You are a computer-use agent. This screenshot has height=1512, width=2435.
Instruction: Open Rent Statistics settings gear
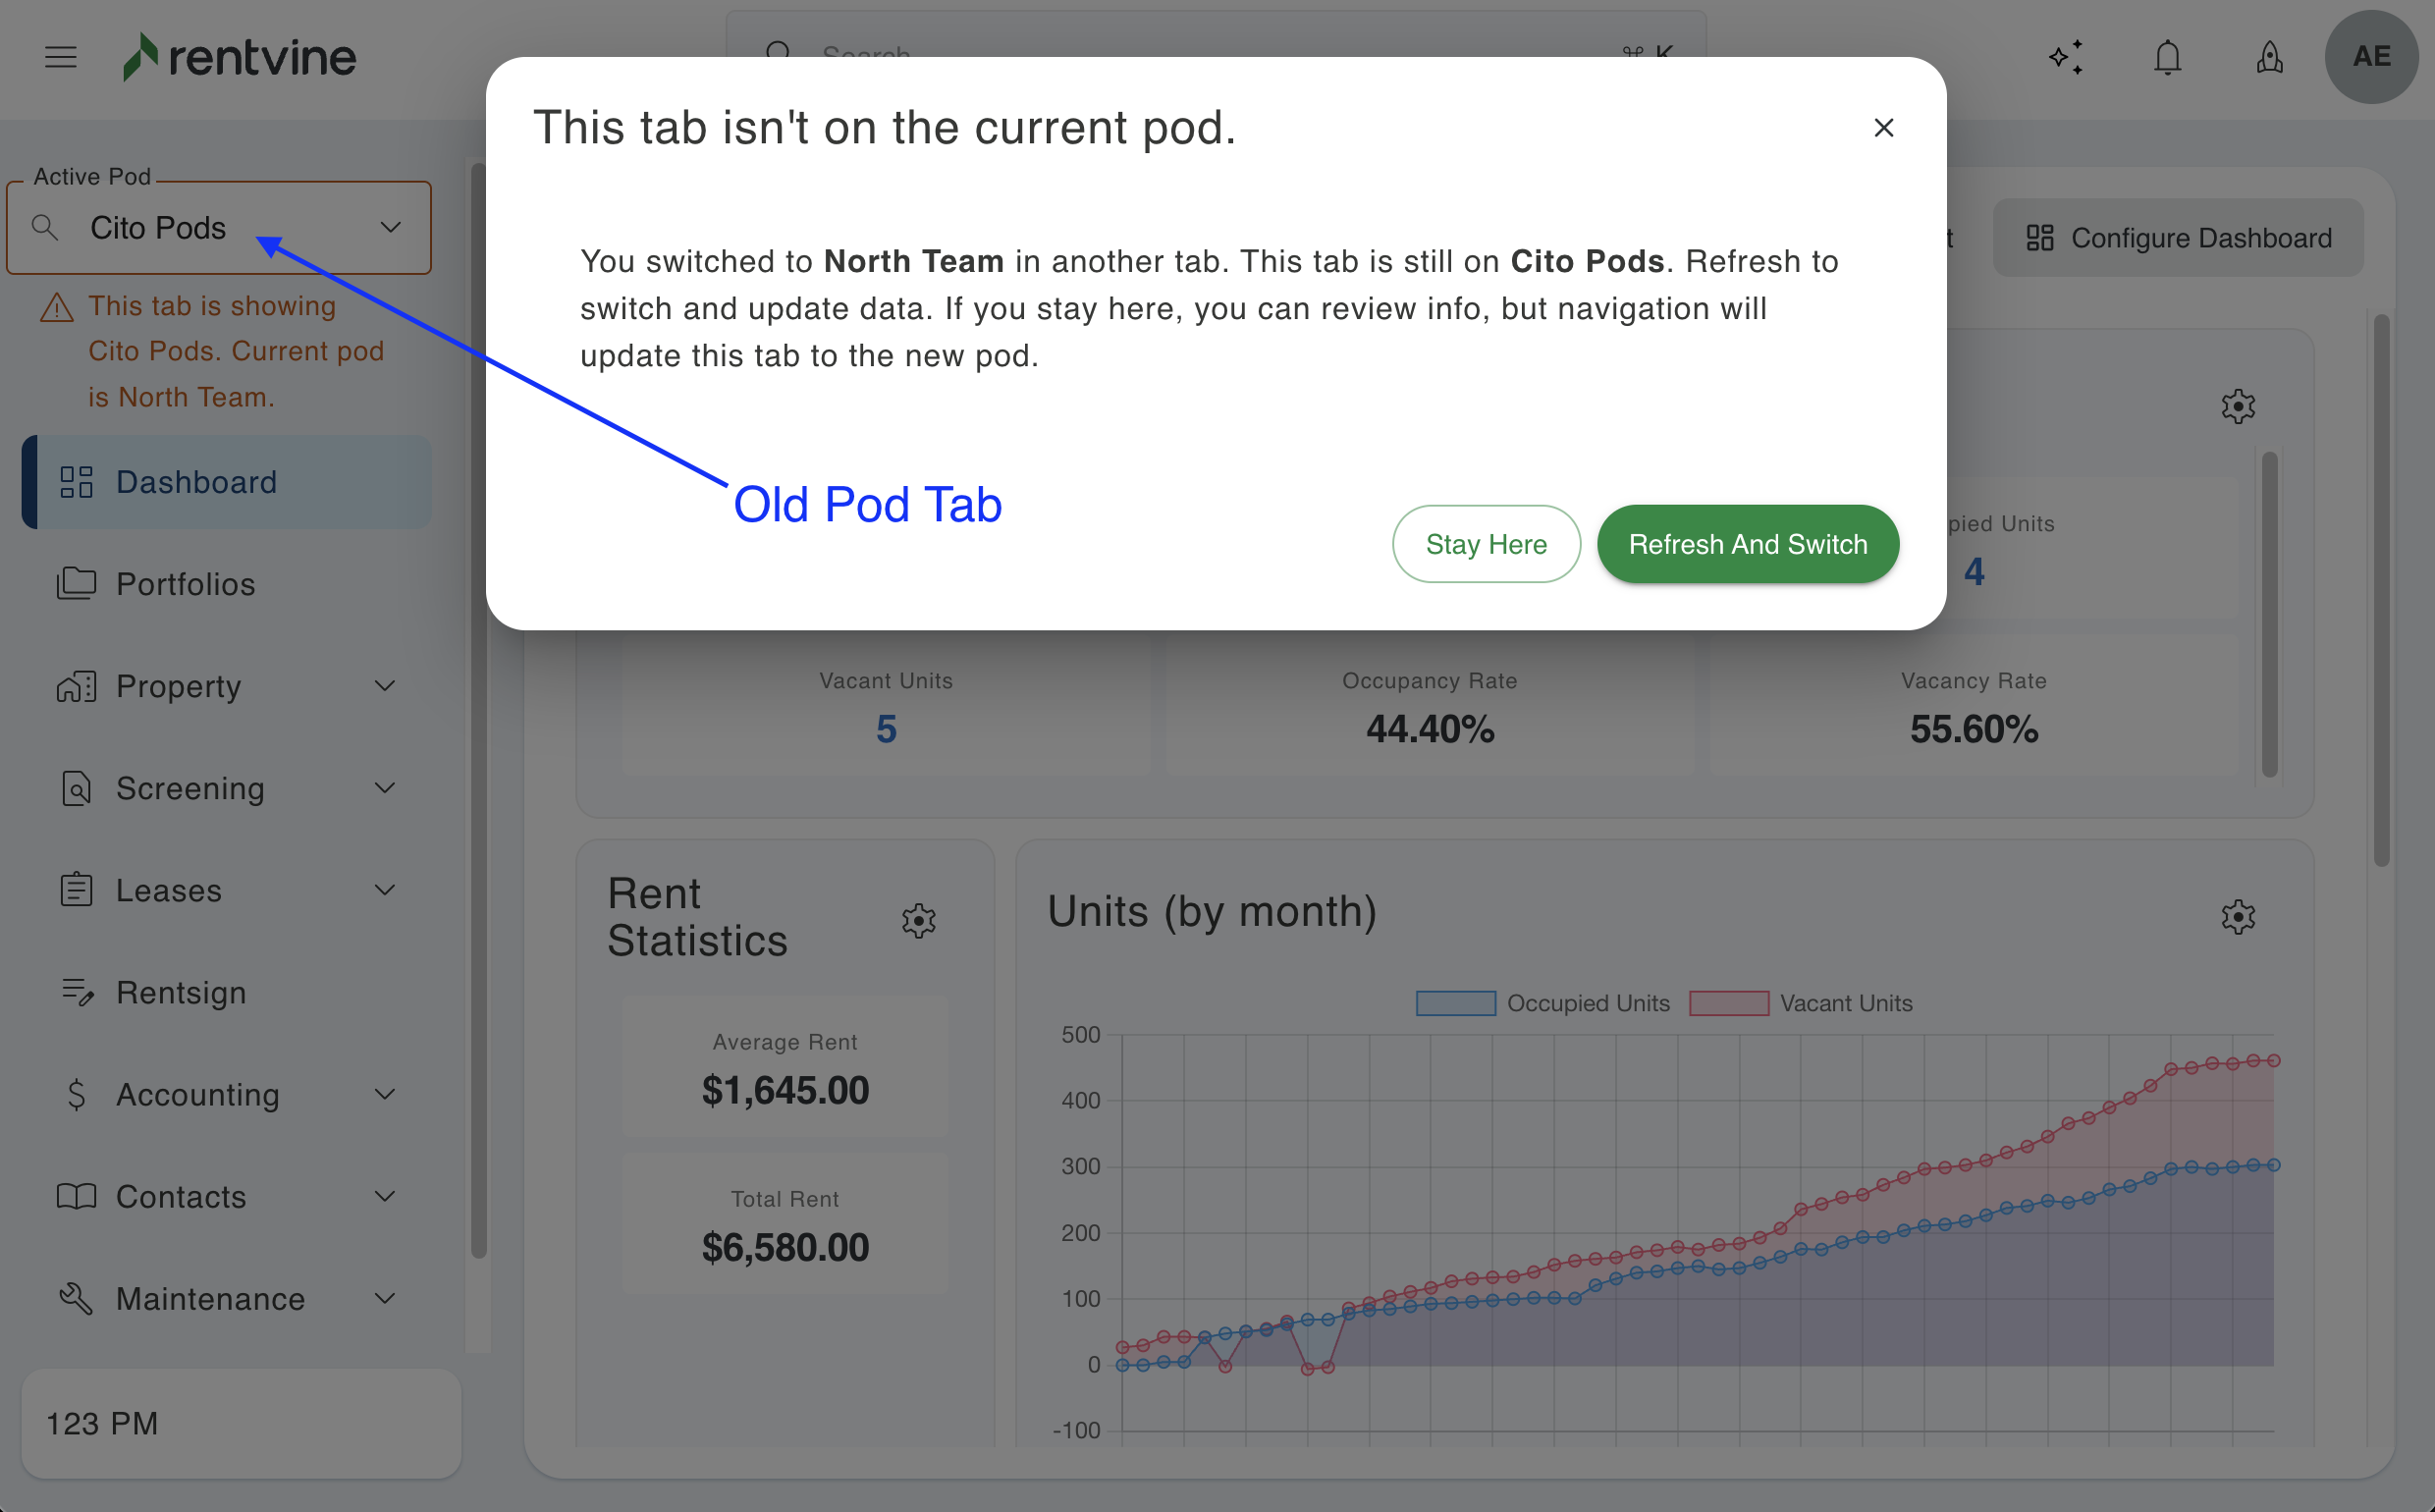click(x=918, y=920)
